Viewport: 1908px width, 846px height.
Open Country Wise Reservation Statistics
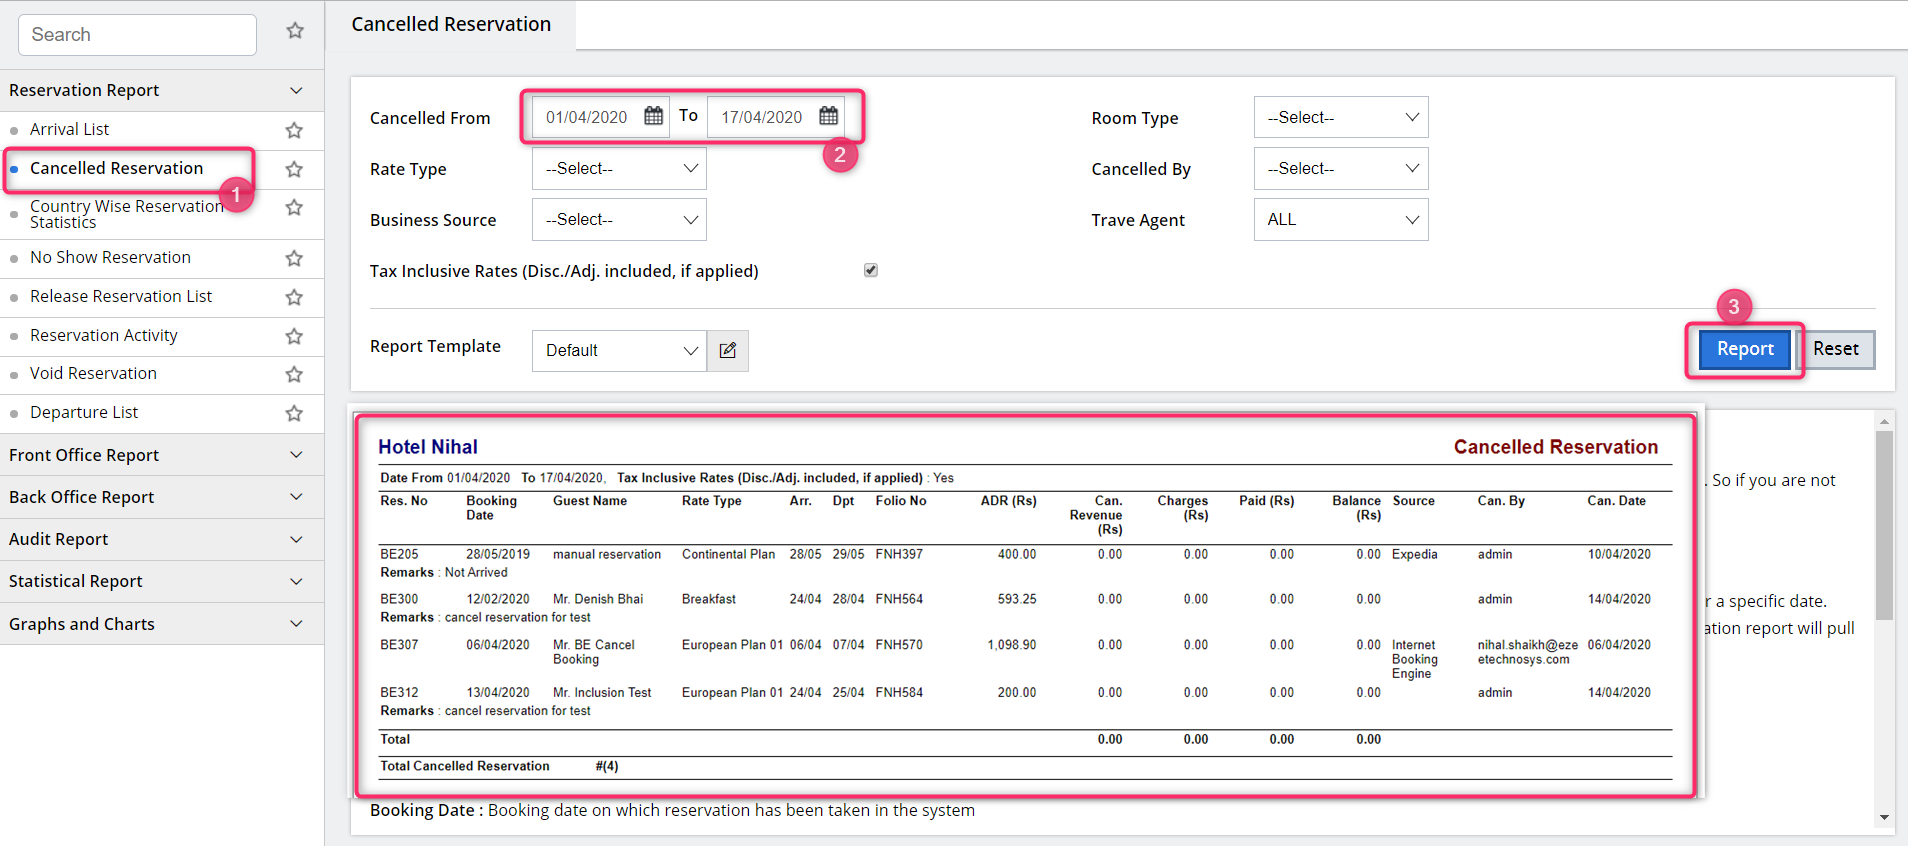[x=127, y=214]
